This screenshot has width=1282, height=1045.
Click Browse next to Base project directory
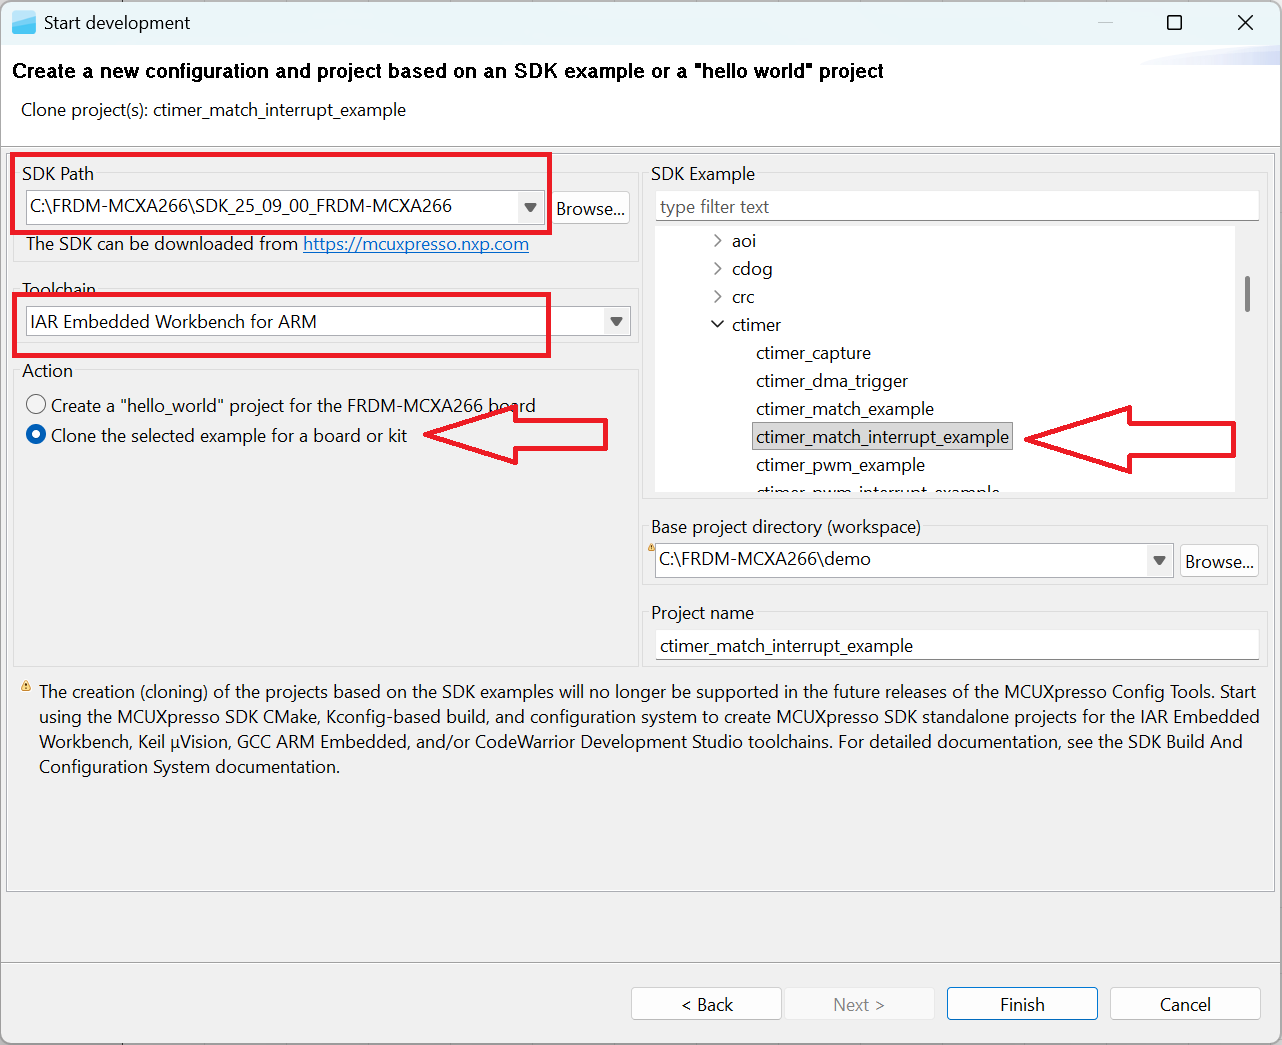1218,560
